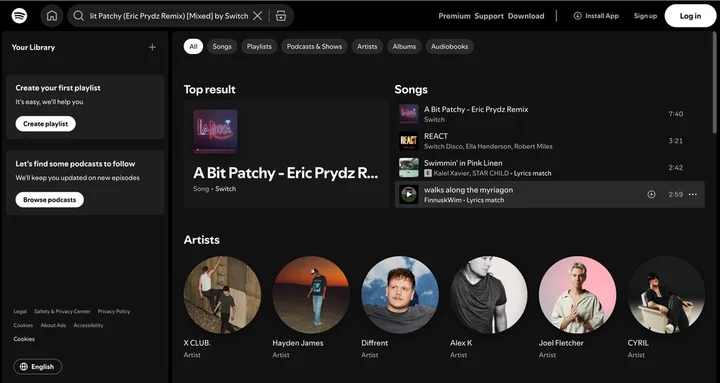Filter results by Playlists
The width and height of the screenshot is (720, 383).
259,46
